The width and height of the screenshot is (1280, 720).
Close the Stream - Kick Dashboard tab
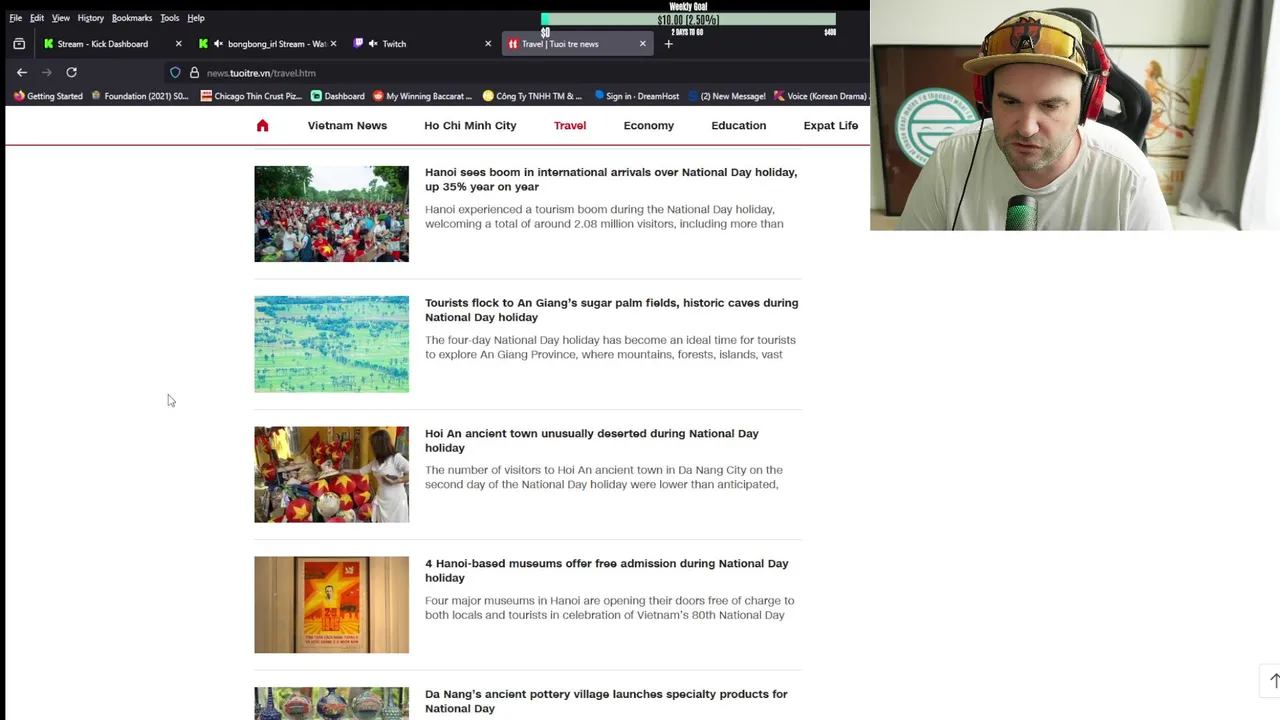[x=178, y=44]
